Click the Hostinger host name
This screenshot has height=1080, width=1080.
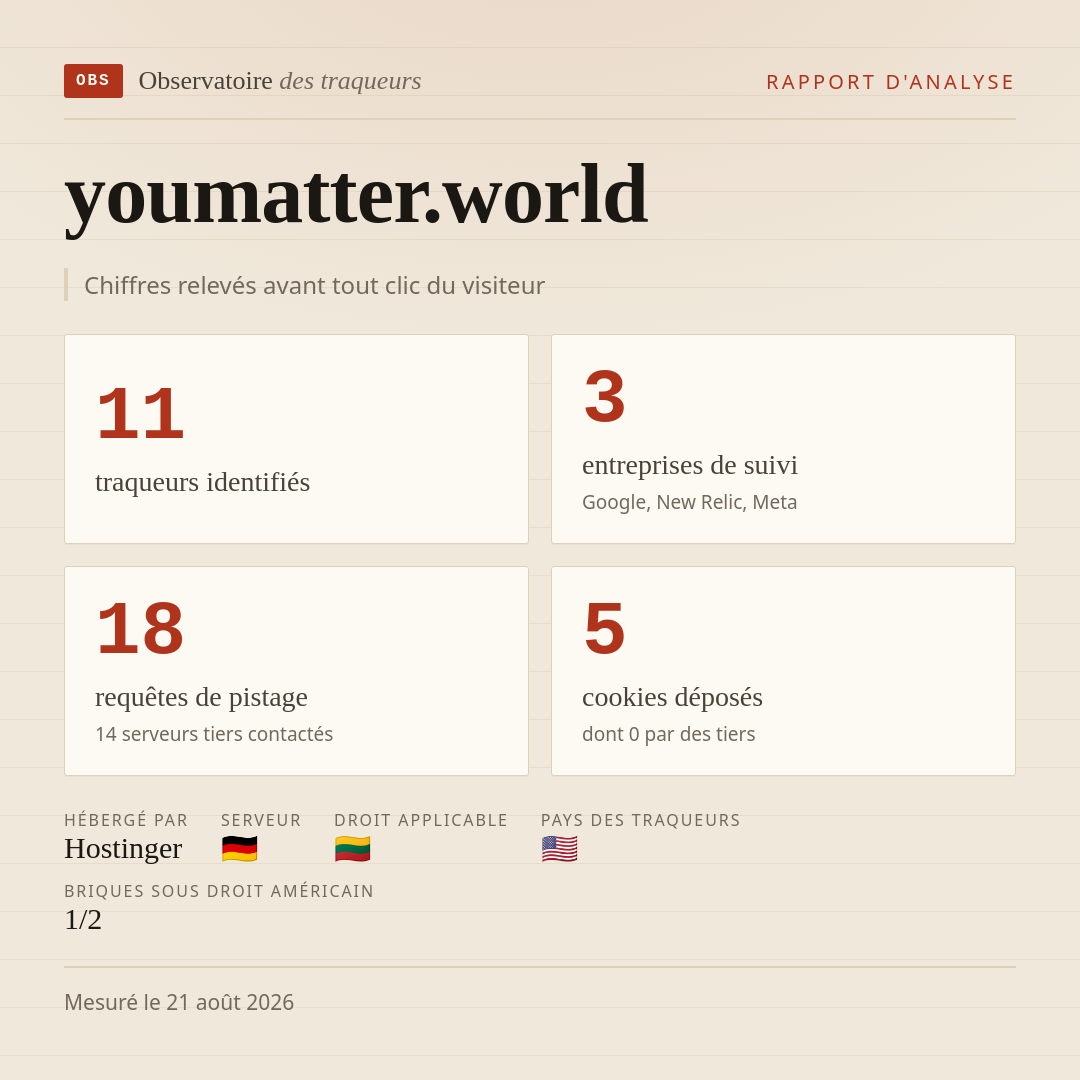(x=123, y=849)
